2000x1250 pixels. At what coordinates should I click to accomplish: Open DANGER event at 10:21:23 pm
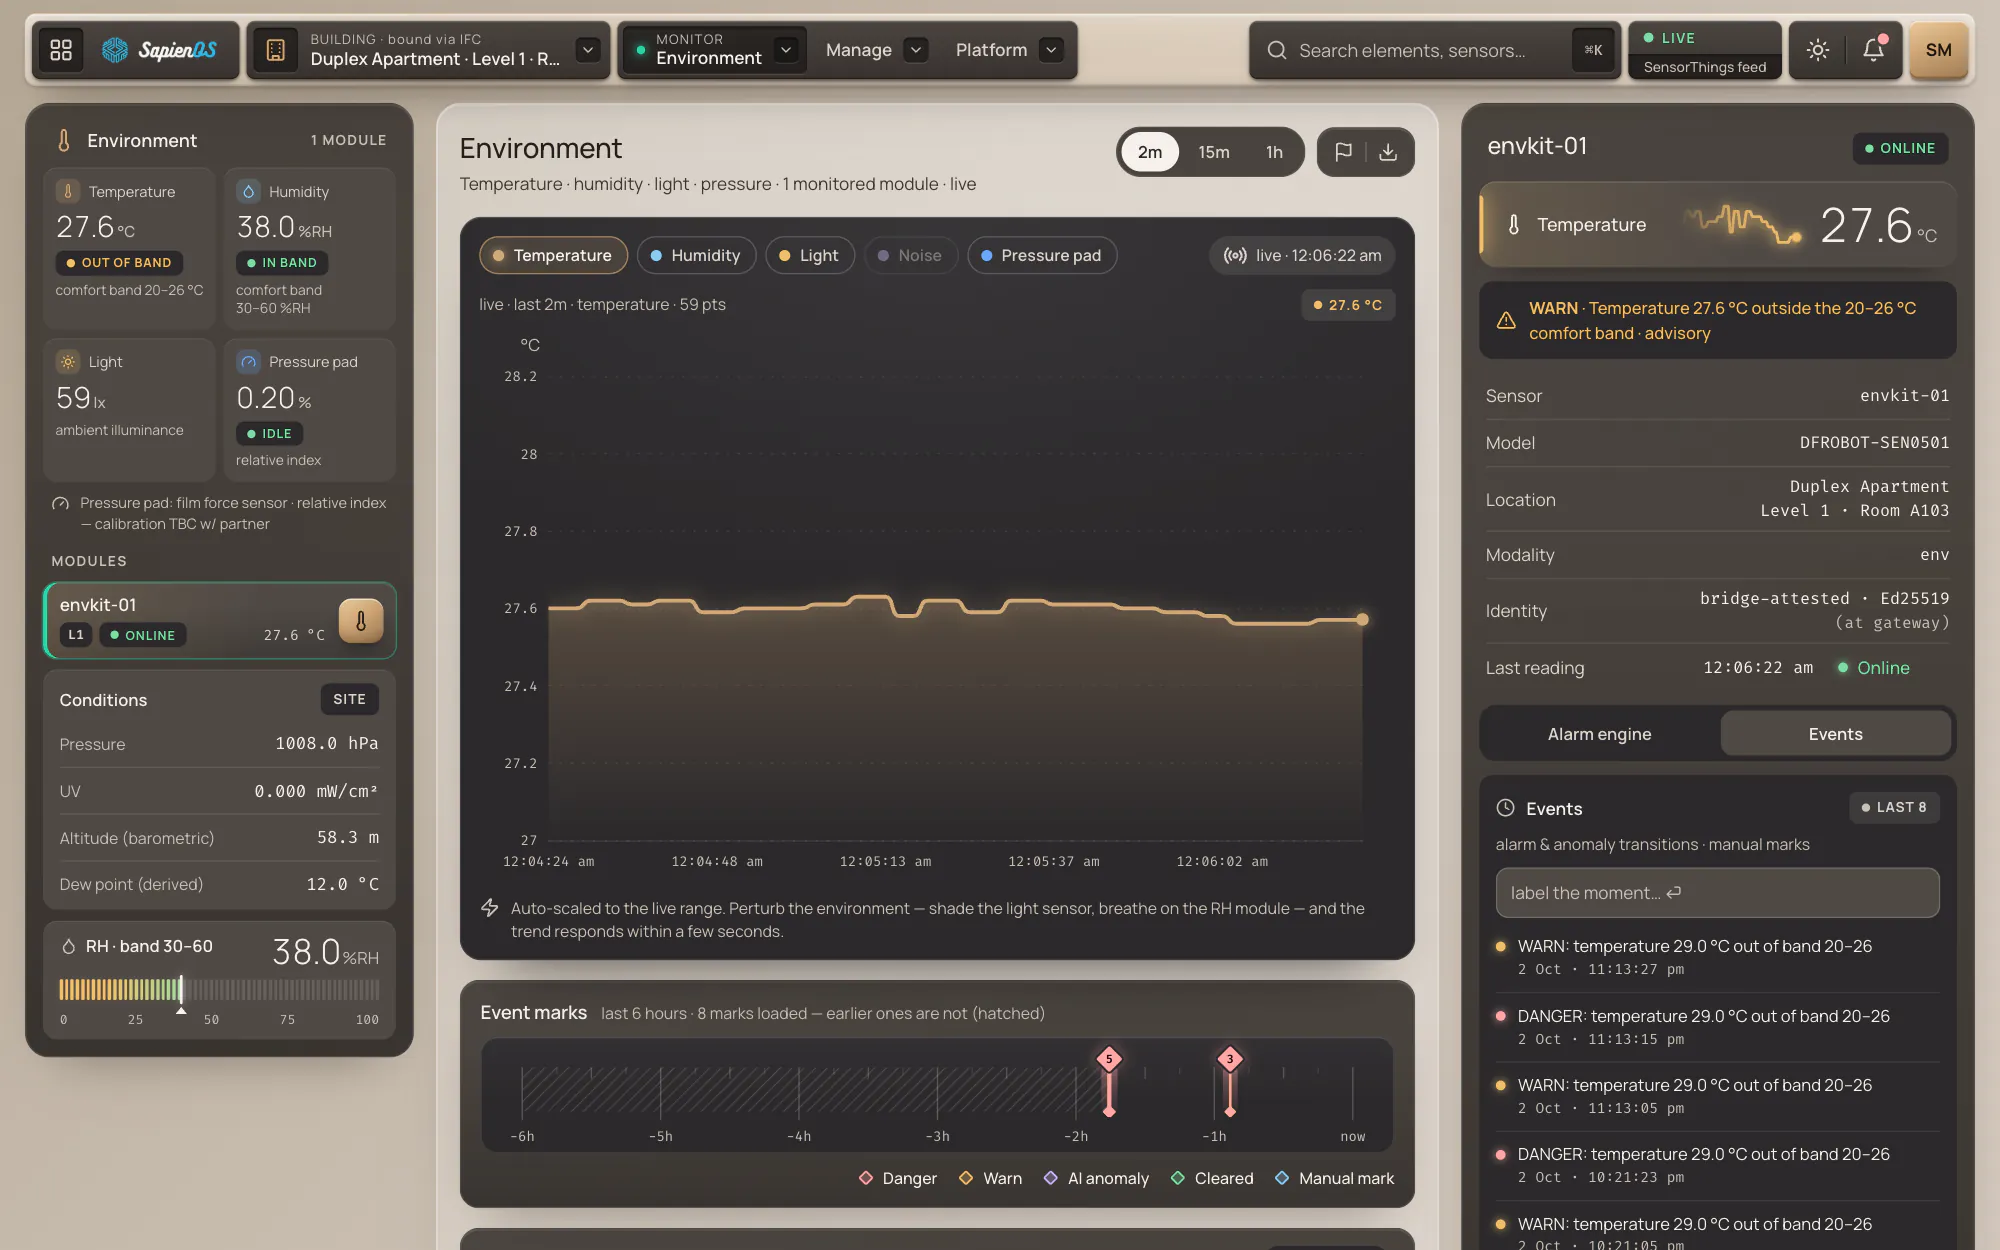point(1717,1165)
